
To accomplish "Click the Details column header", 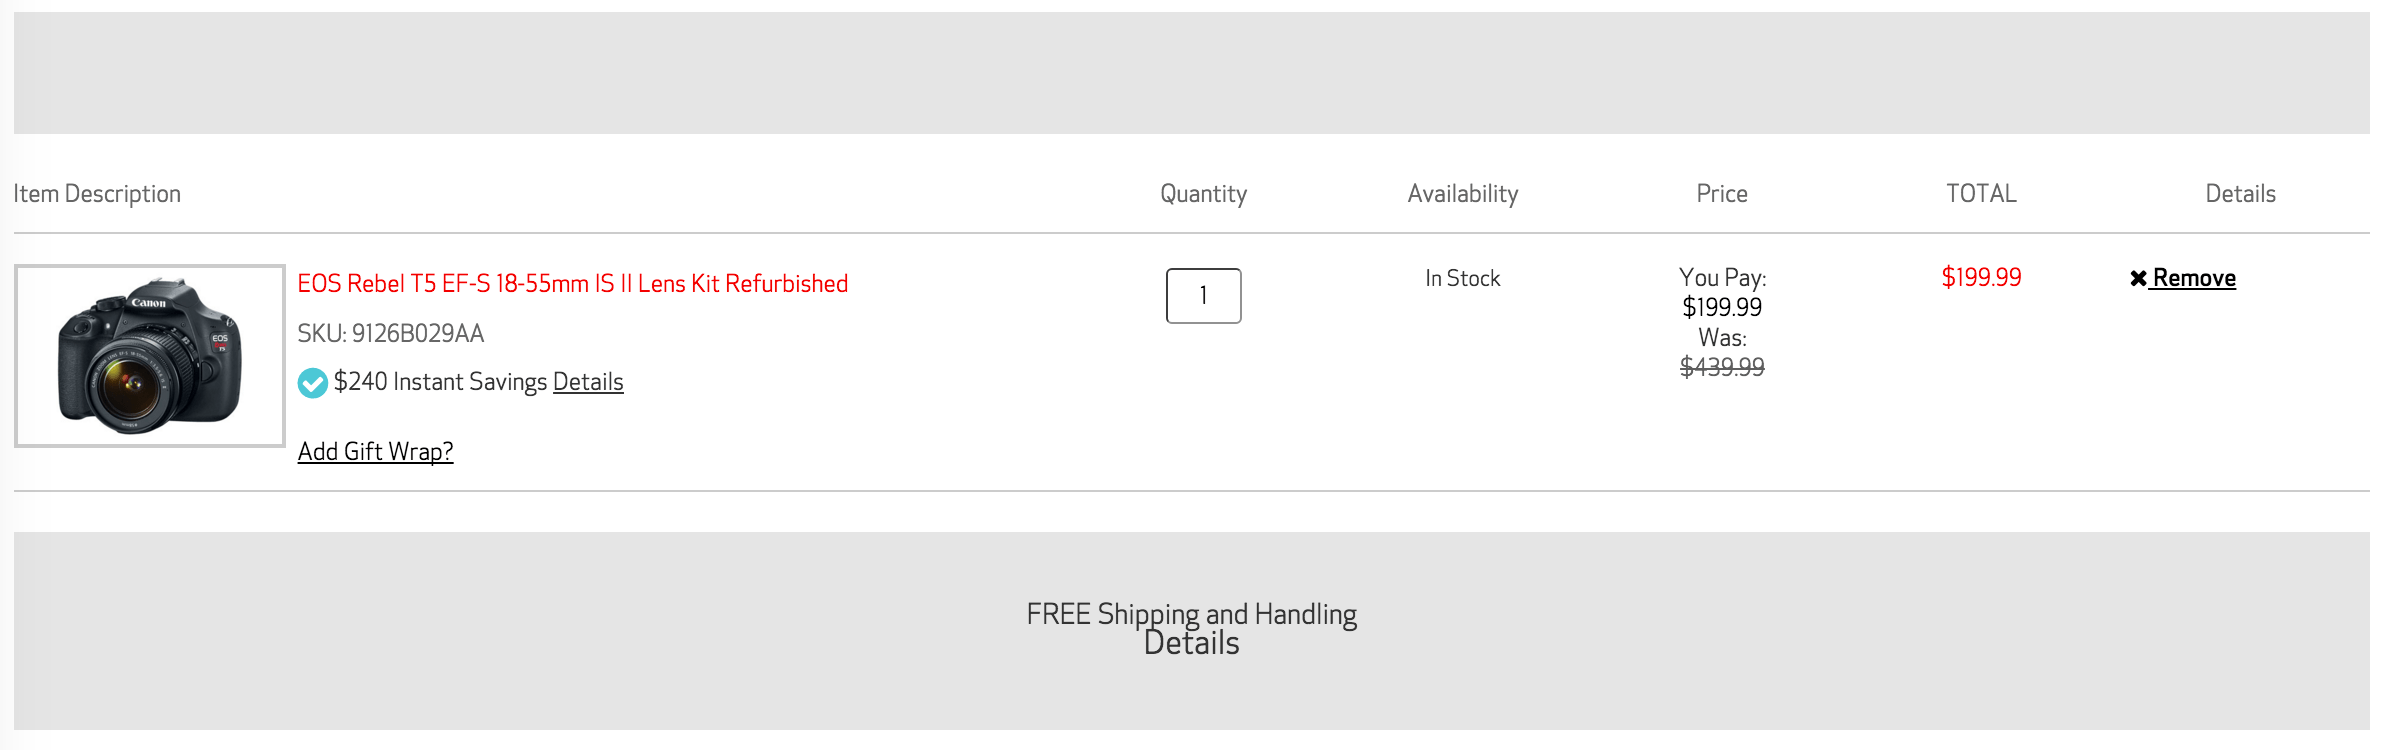I will click(2240, 193).
